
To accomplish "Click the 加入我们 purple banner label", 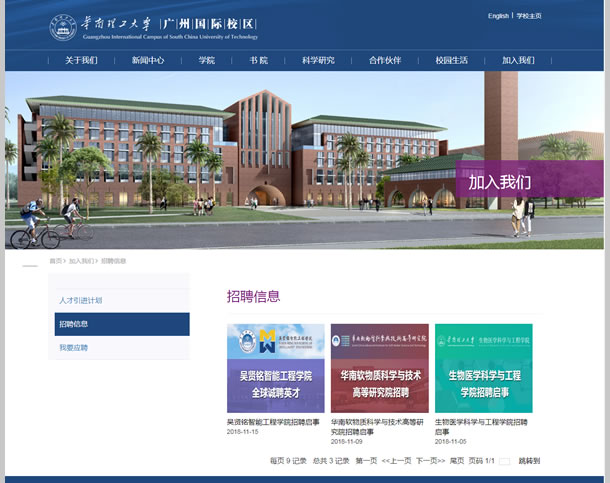I will pos(500,182).
